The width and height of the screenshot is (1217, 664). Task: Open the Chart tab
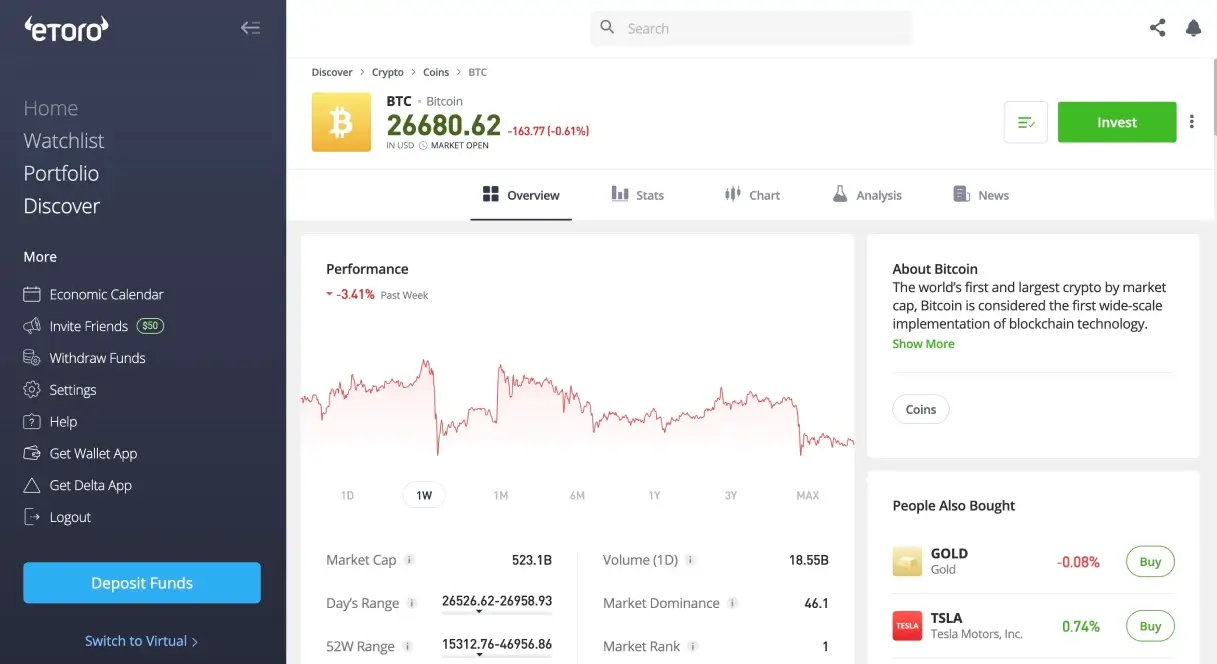point(752,195)
